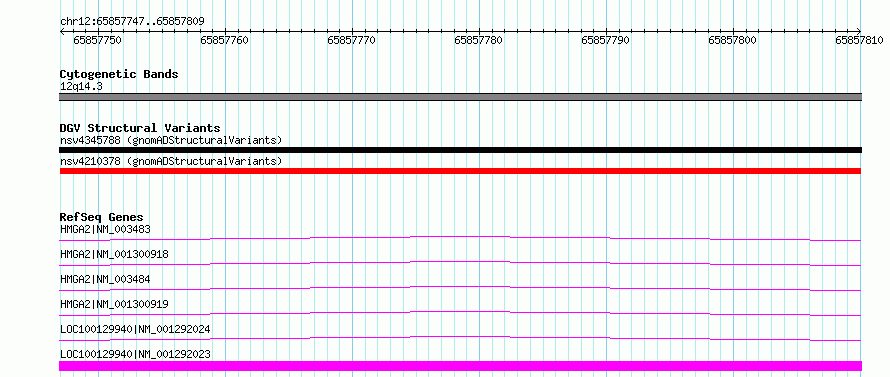This screenshot has height=377, width=890.
Task: Click the Cytogenetic Bands track heading
Action: (119, 74)
